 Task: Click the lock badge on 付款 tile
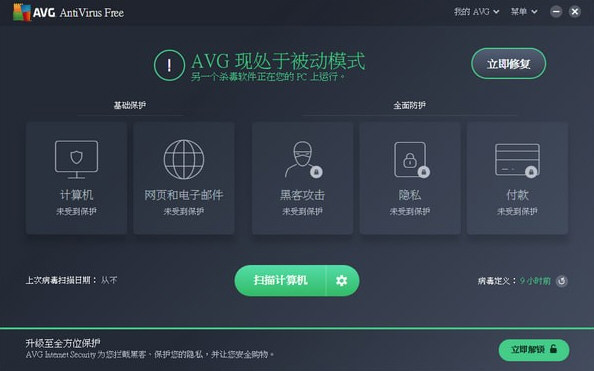(531, 172)
